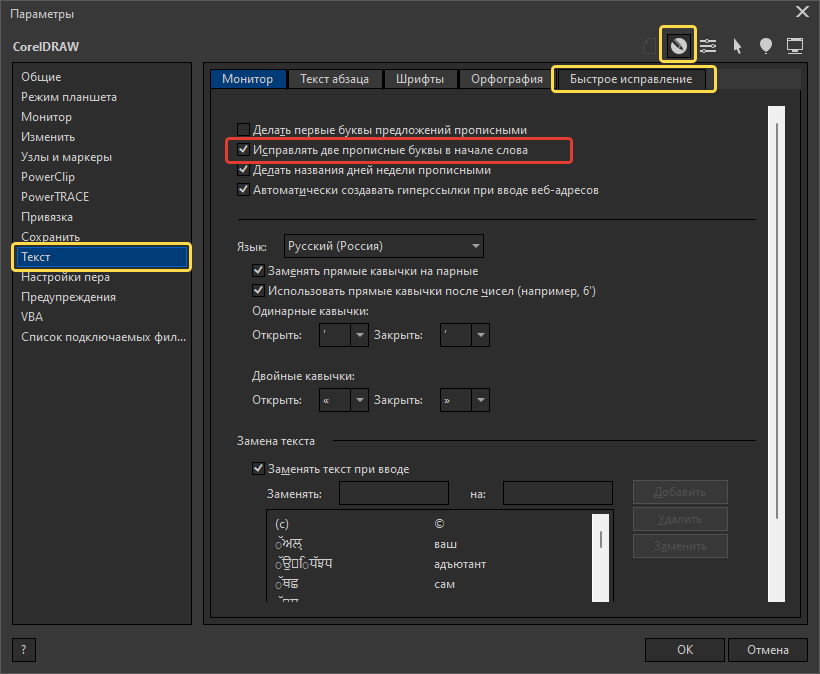The image size is (820, 674).
Task: Click the Заменять input field
Action: click(394, 493)
